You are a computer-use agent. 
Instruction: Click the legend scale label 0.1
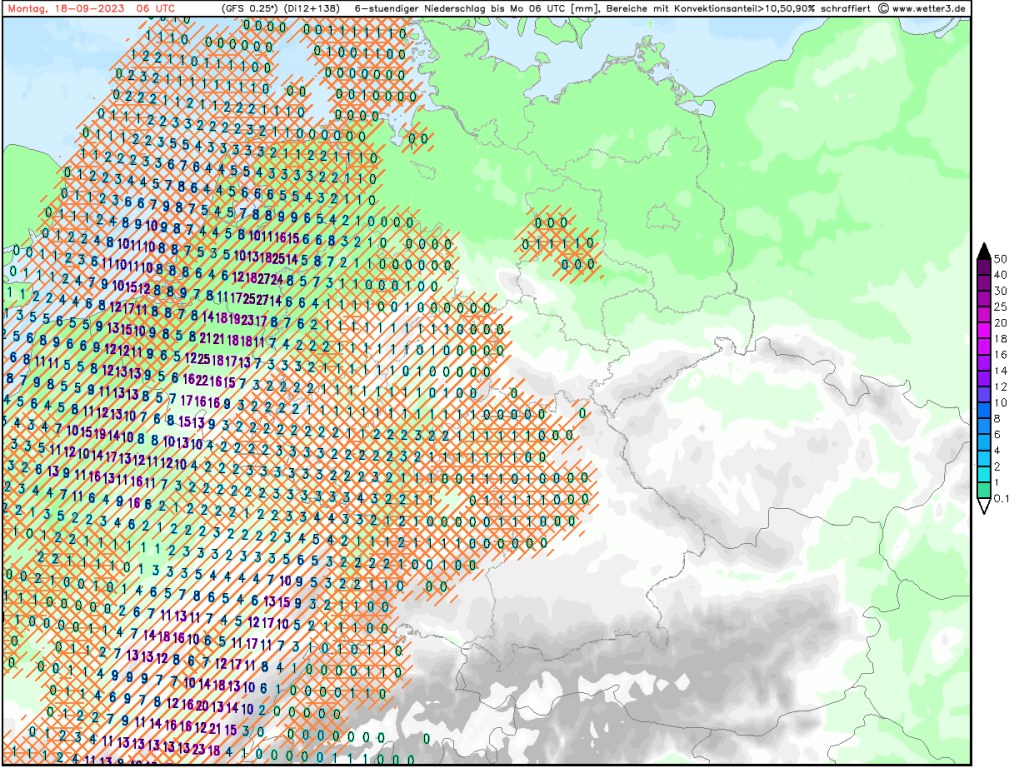pyautogui.click(x=1003, y=498)
